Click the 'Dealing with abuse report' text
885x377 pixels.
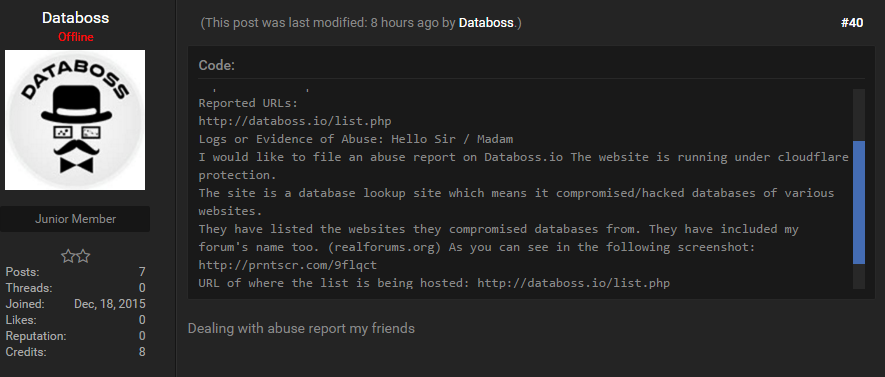click(301, 328)
